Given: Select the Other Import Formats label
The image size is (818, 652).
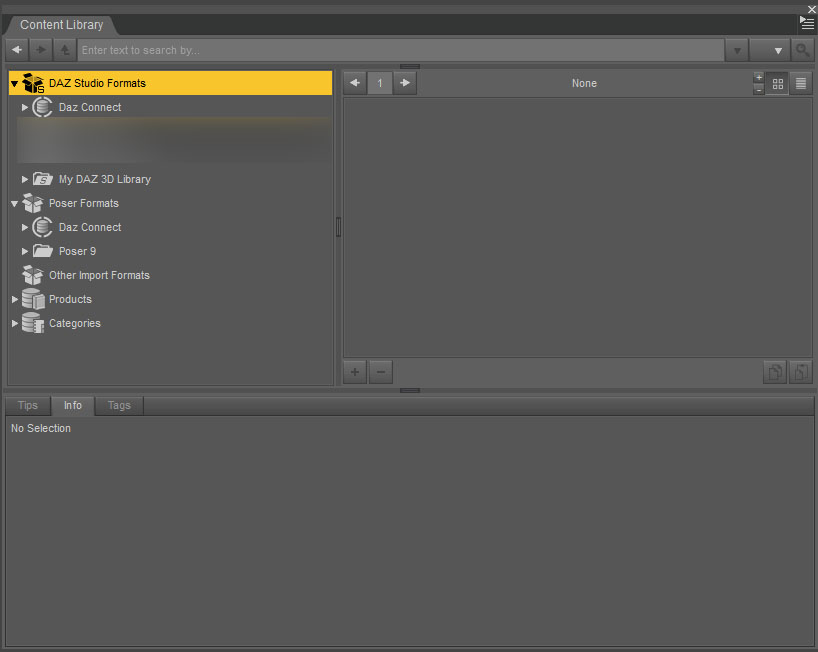Looking at the screenshot, I should point(99,275).
